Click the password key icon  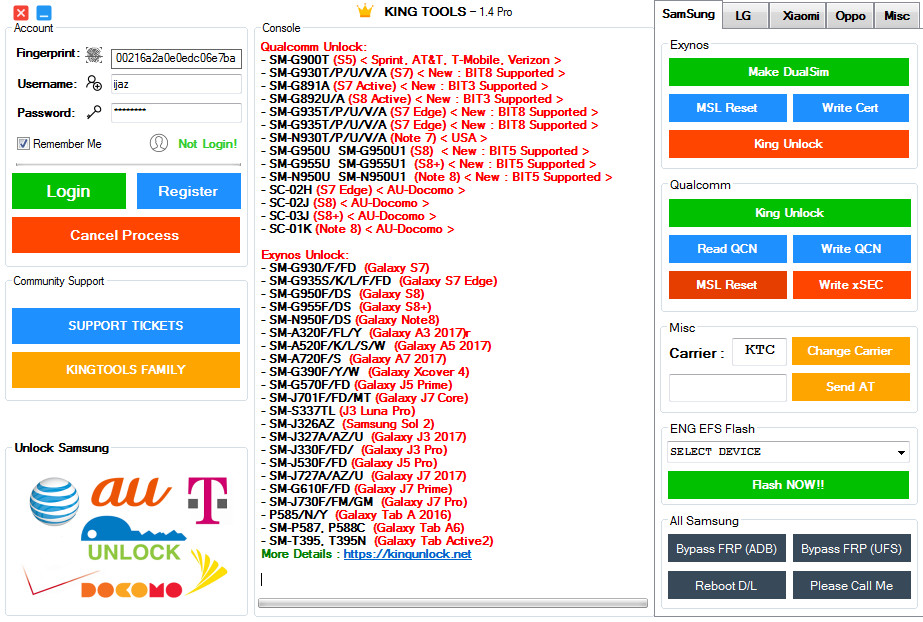coord(94,112)
